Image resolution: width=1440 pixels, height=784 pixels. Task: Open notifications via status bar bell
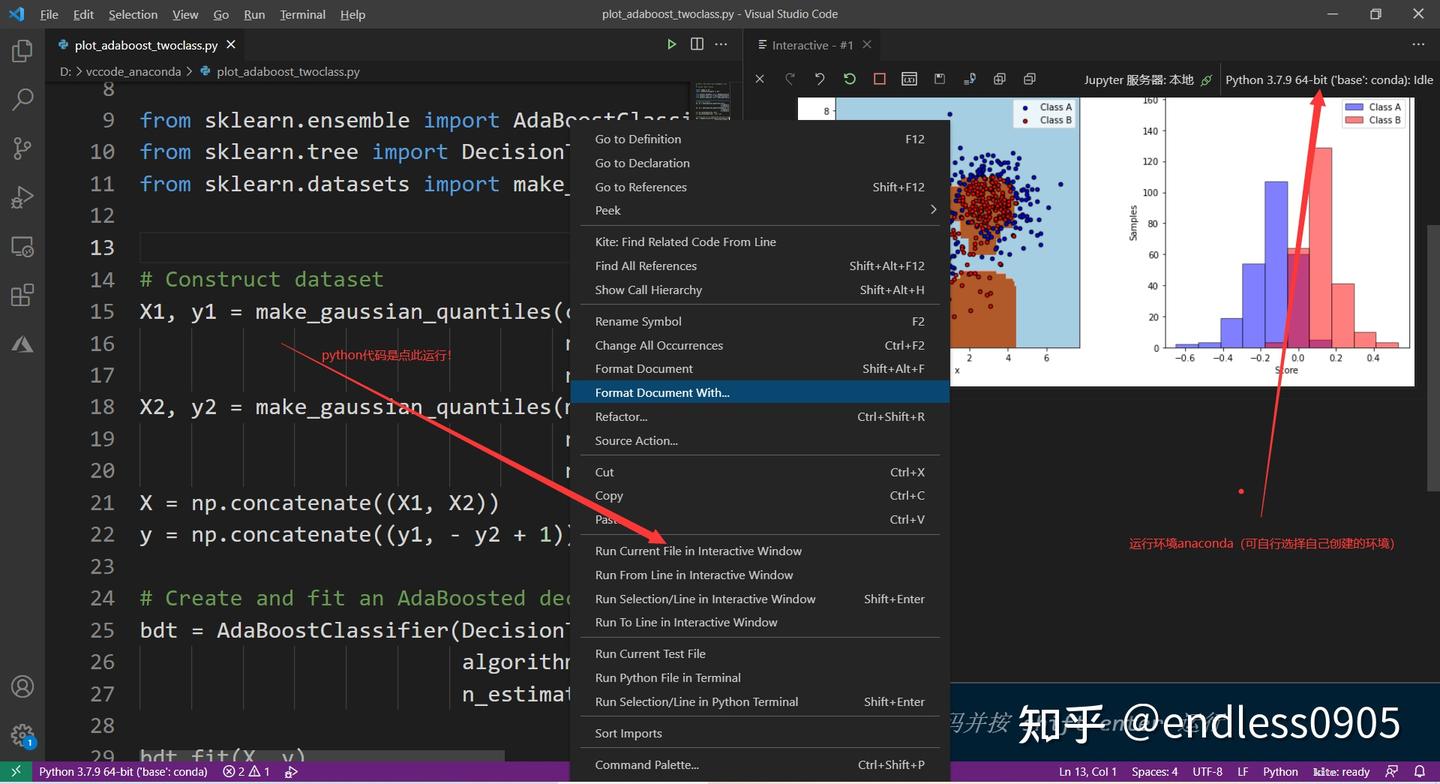click(x=1420, y=771)
